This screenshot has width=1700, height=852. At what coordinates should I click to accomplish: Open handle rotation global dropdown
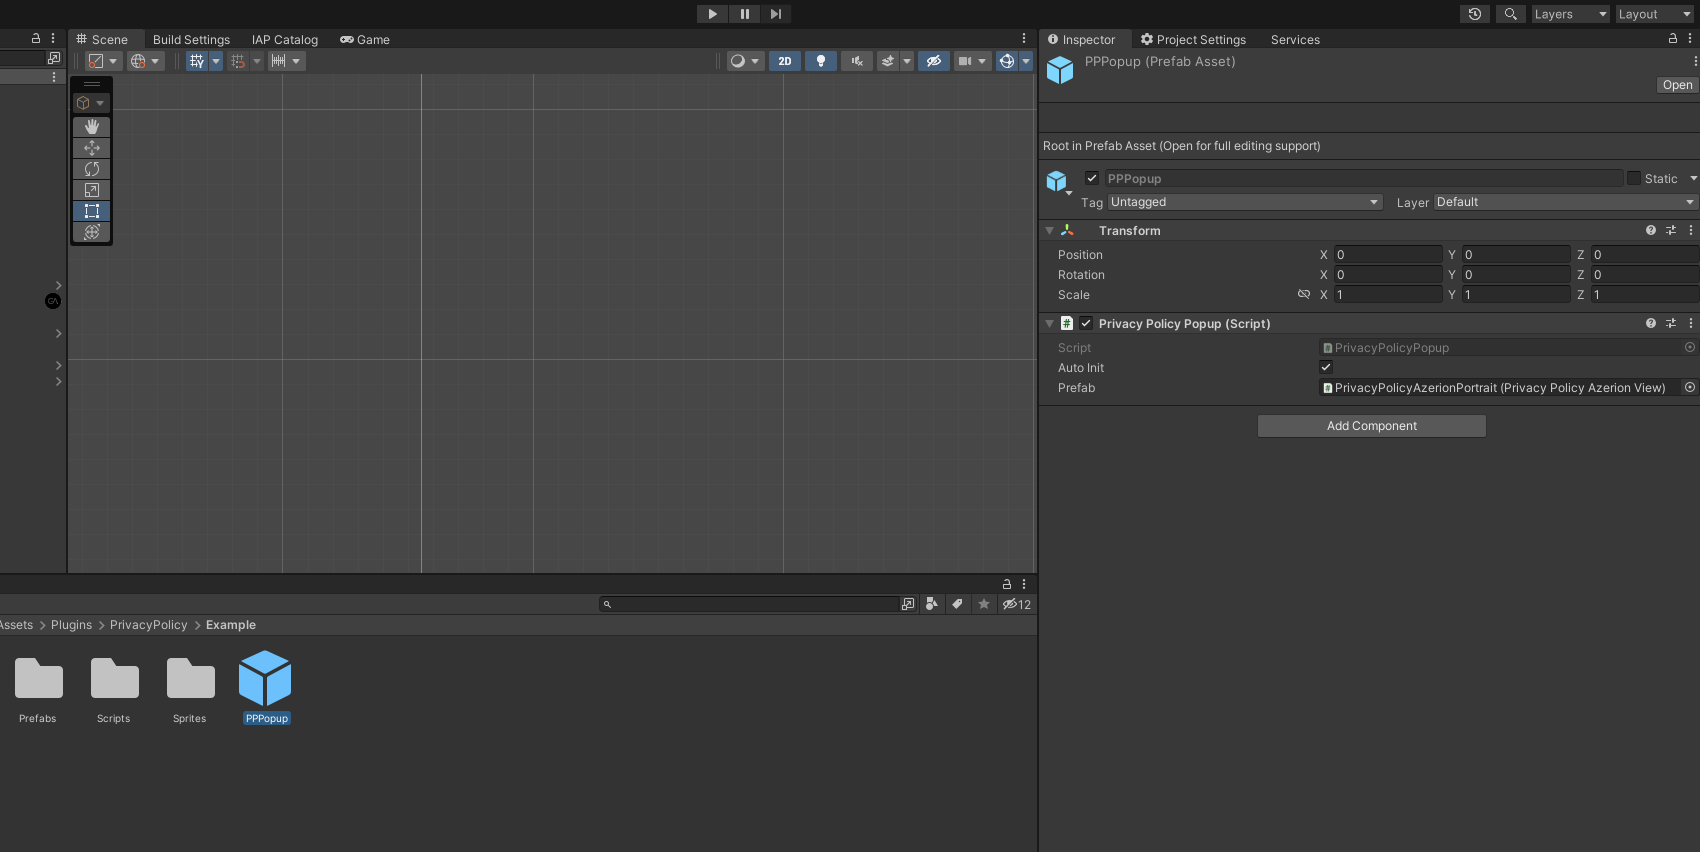tap(145, 61)
